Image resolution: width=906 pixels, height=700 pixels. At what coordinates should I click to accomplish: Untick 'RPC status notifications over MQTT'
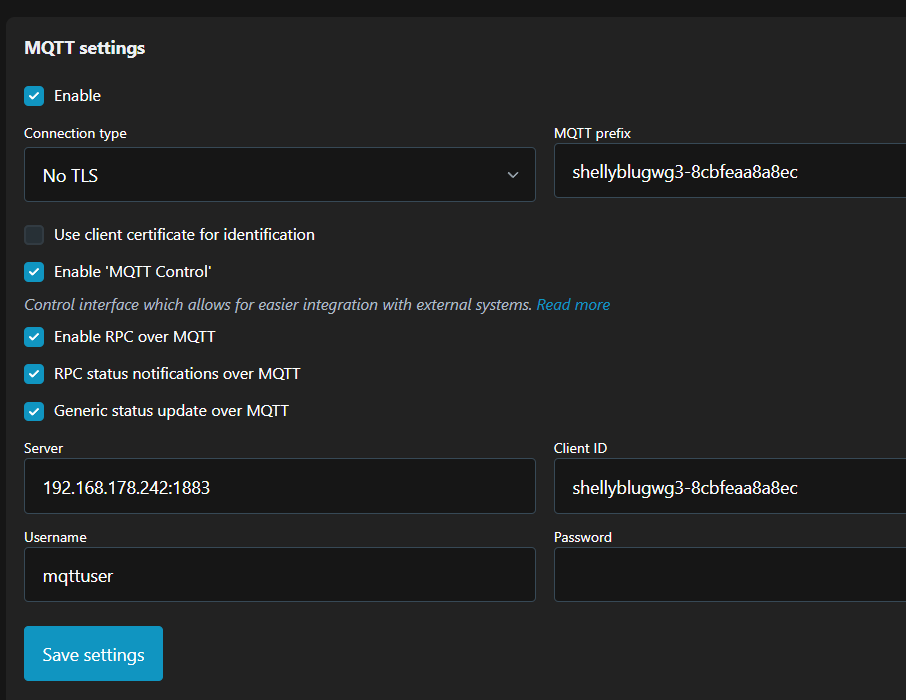click(34, 374)
